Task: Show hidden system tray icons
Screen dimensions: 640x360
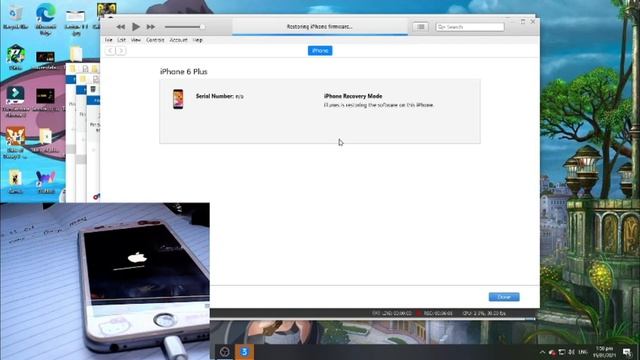Action: (542, 352)
